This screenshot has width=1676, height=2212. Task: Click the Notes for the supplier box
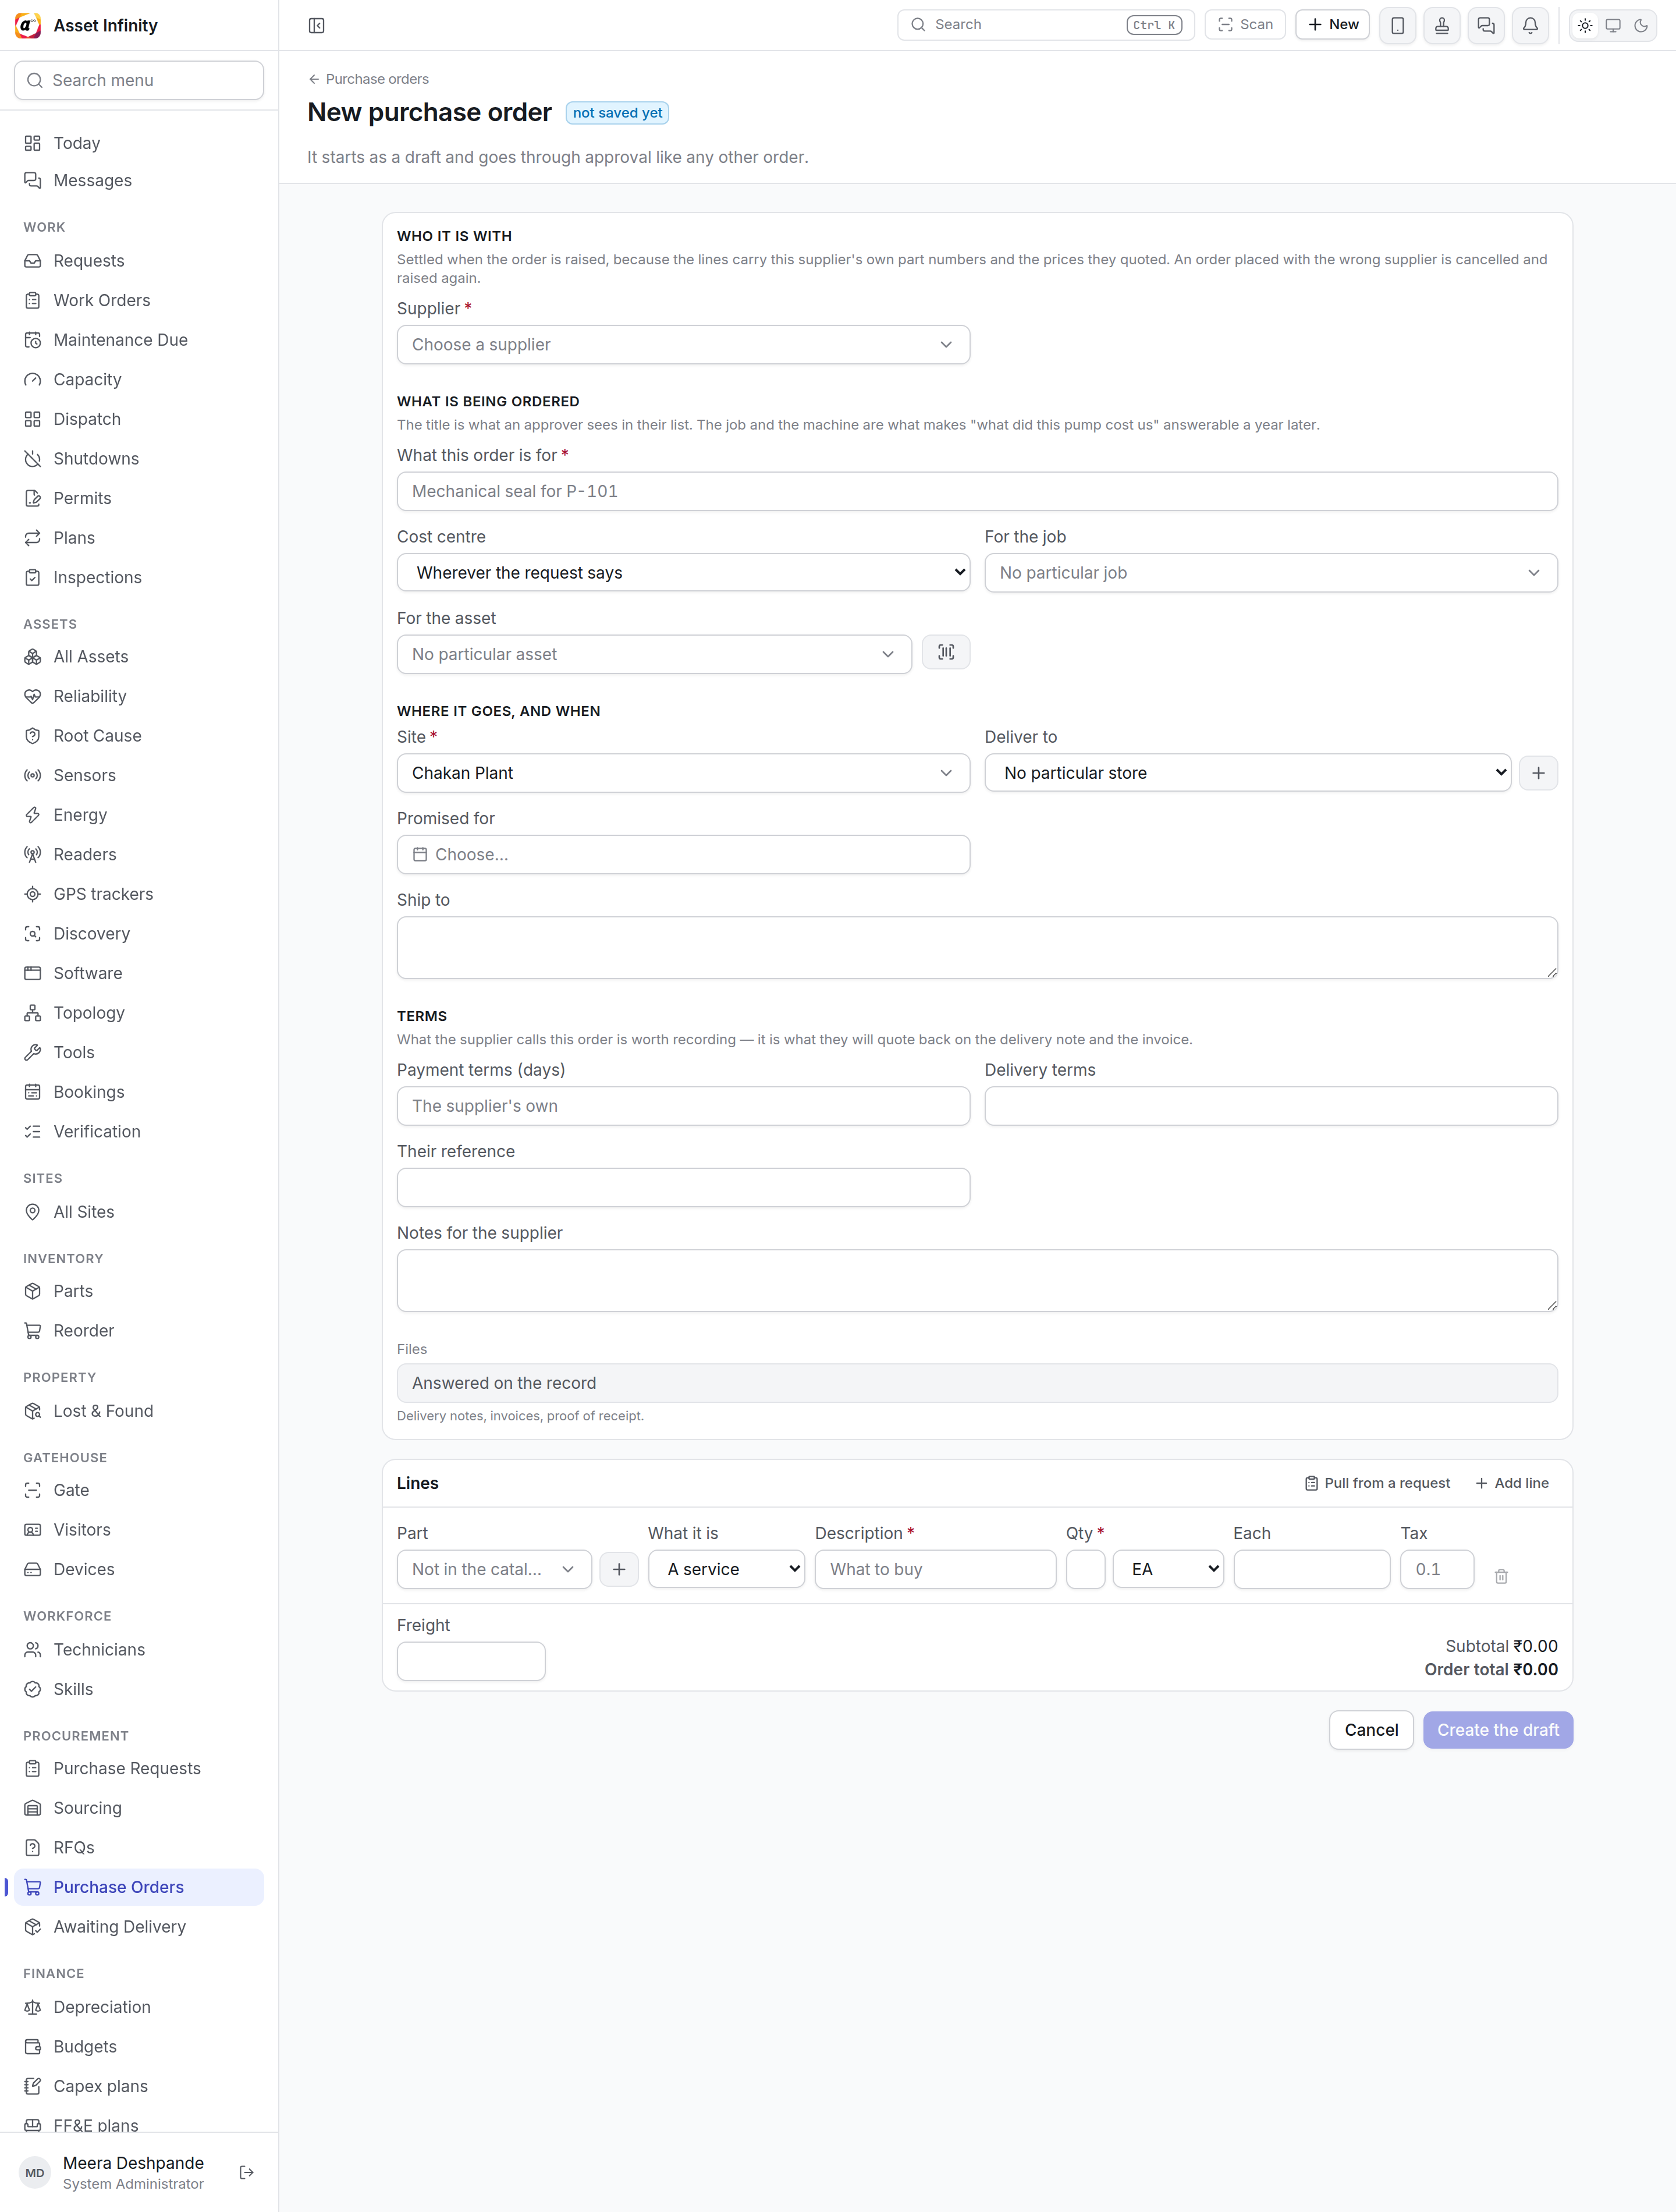(x=977, y=1280)
